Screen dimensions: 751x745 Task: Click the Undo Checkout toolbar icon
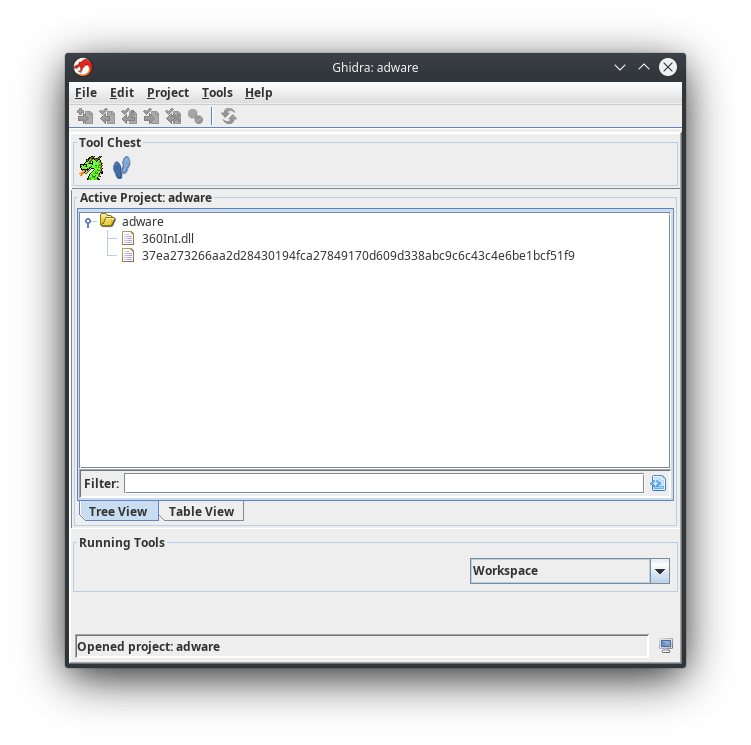(x=173, y=117)
